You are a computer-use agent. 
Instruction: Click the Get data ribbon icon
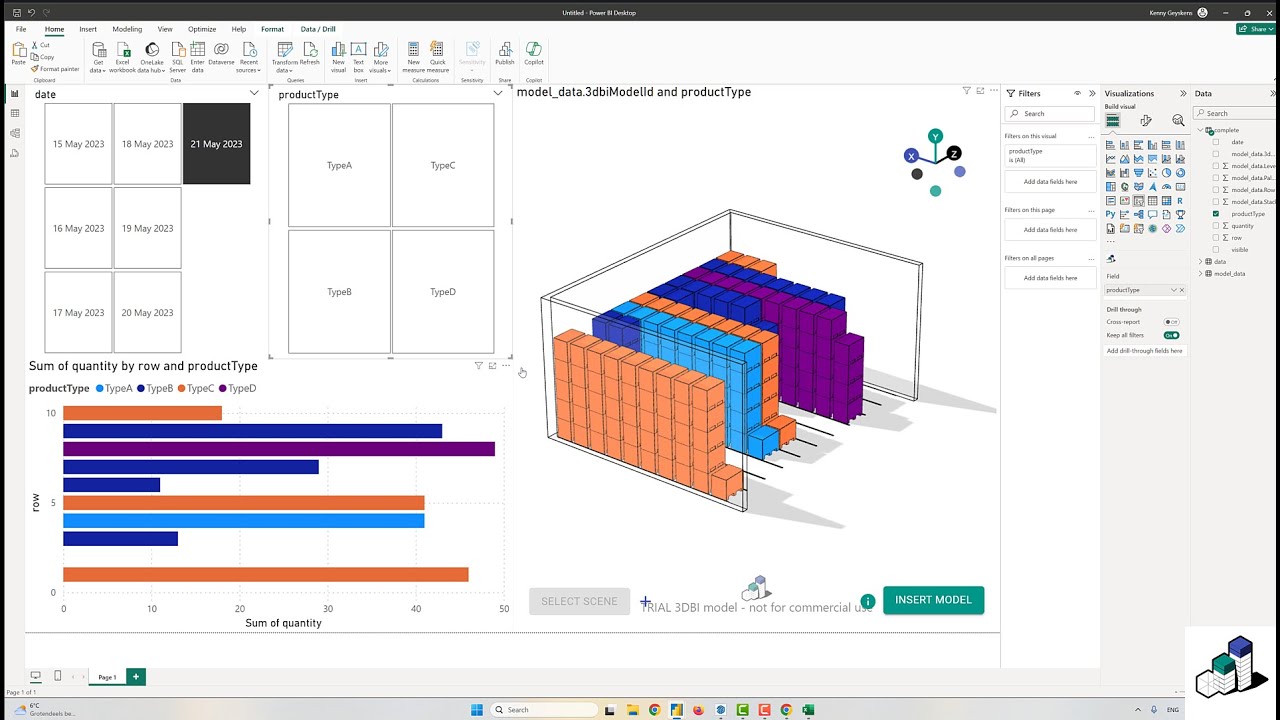pyautogui.click(x=98, y=57)
